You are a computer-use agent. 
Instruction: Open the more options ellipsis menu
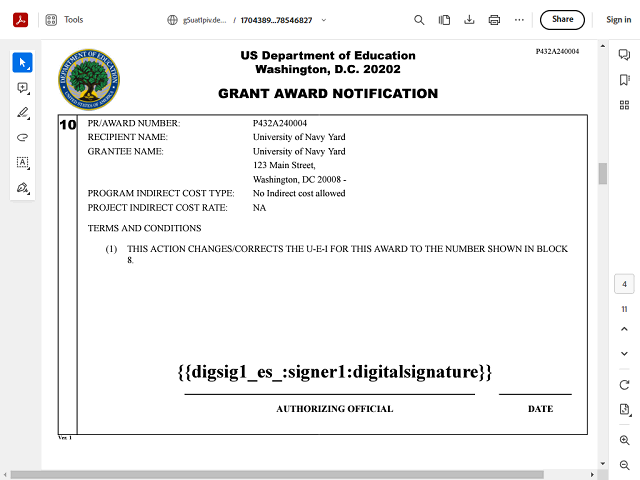[x=519, y=20]
